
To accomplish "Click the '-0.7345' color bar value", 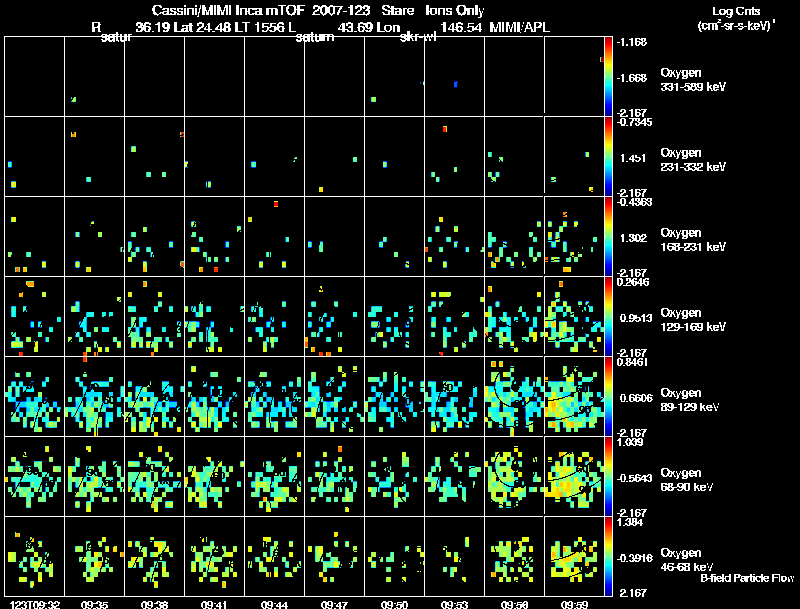I will (x=633, y=122).
